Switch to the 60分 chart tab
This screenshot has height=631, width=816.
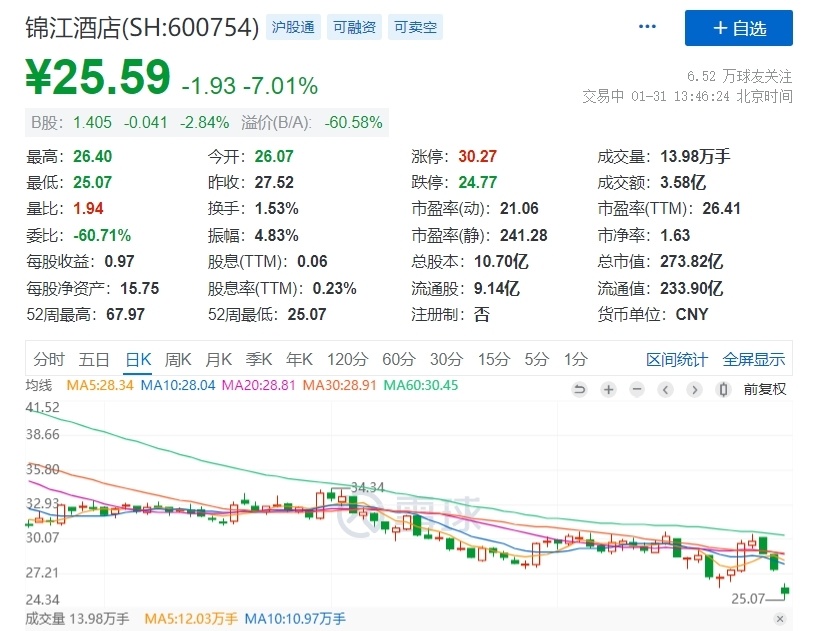tap(399, 359)
